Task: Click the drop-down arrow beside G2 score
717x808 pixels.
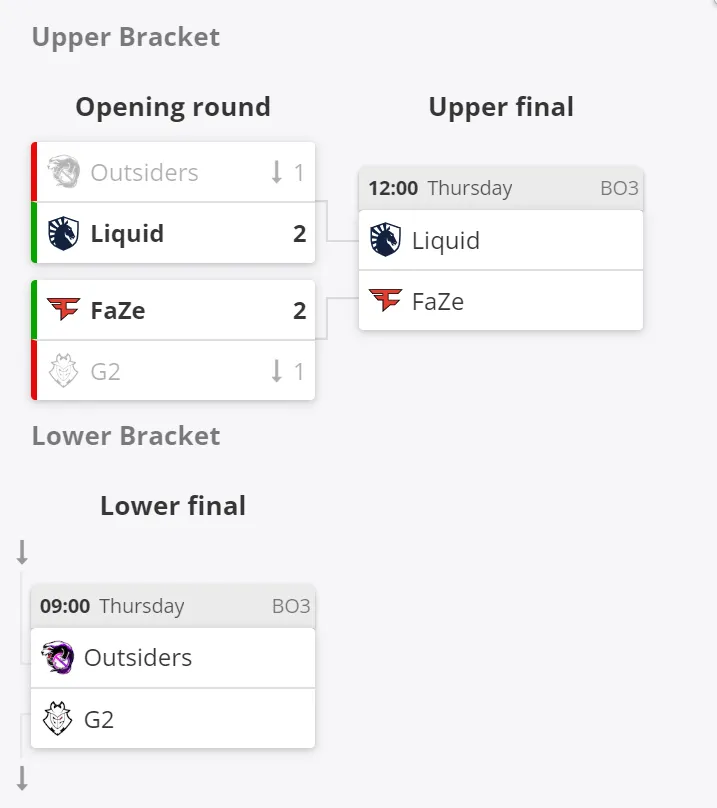Action: 277,371
